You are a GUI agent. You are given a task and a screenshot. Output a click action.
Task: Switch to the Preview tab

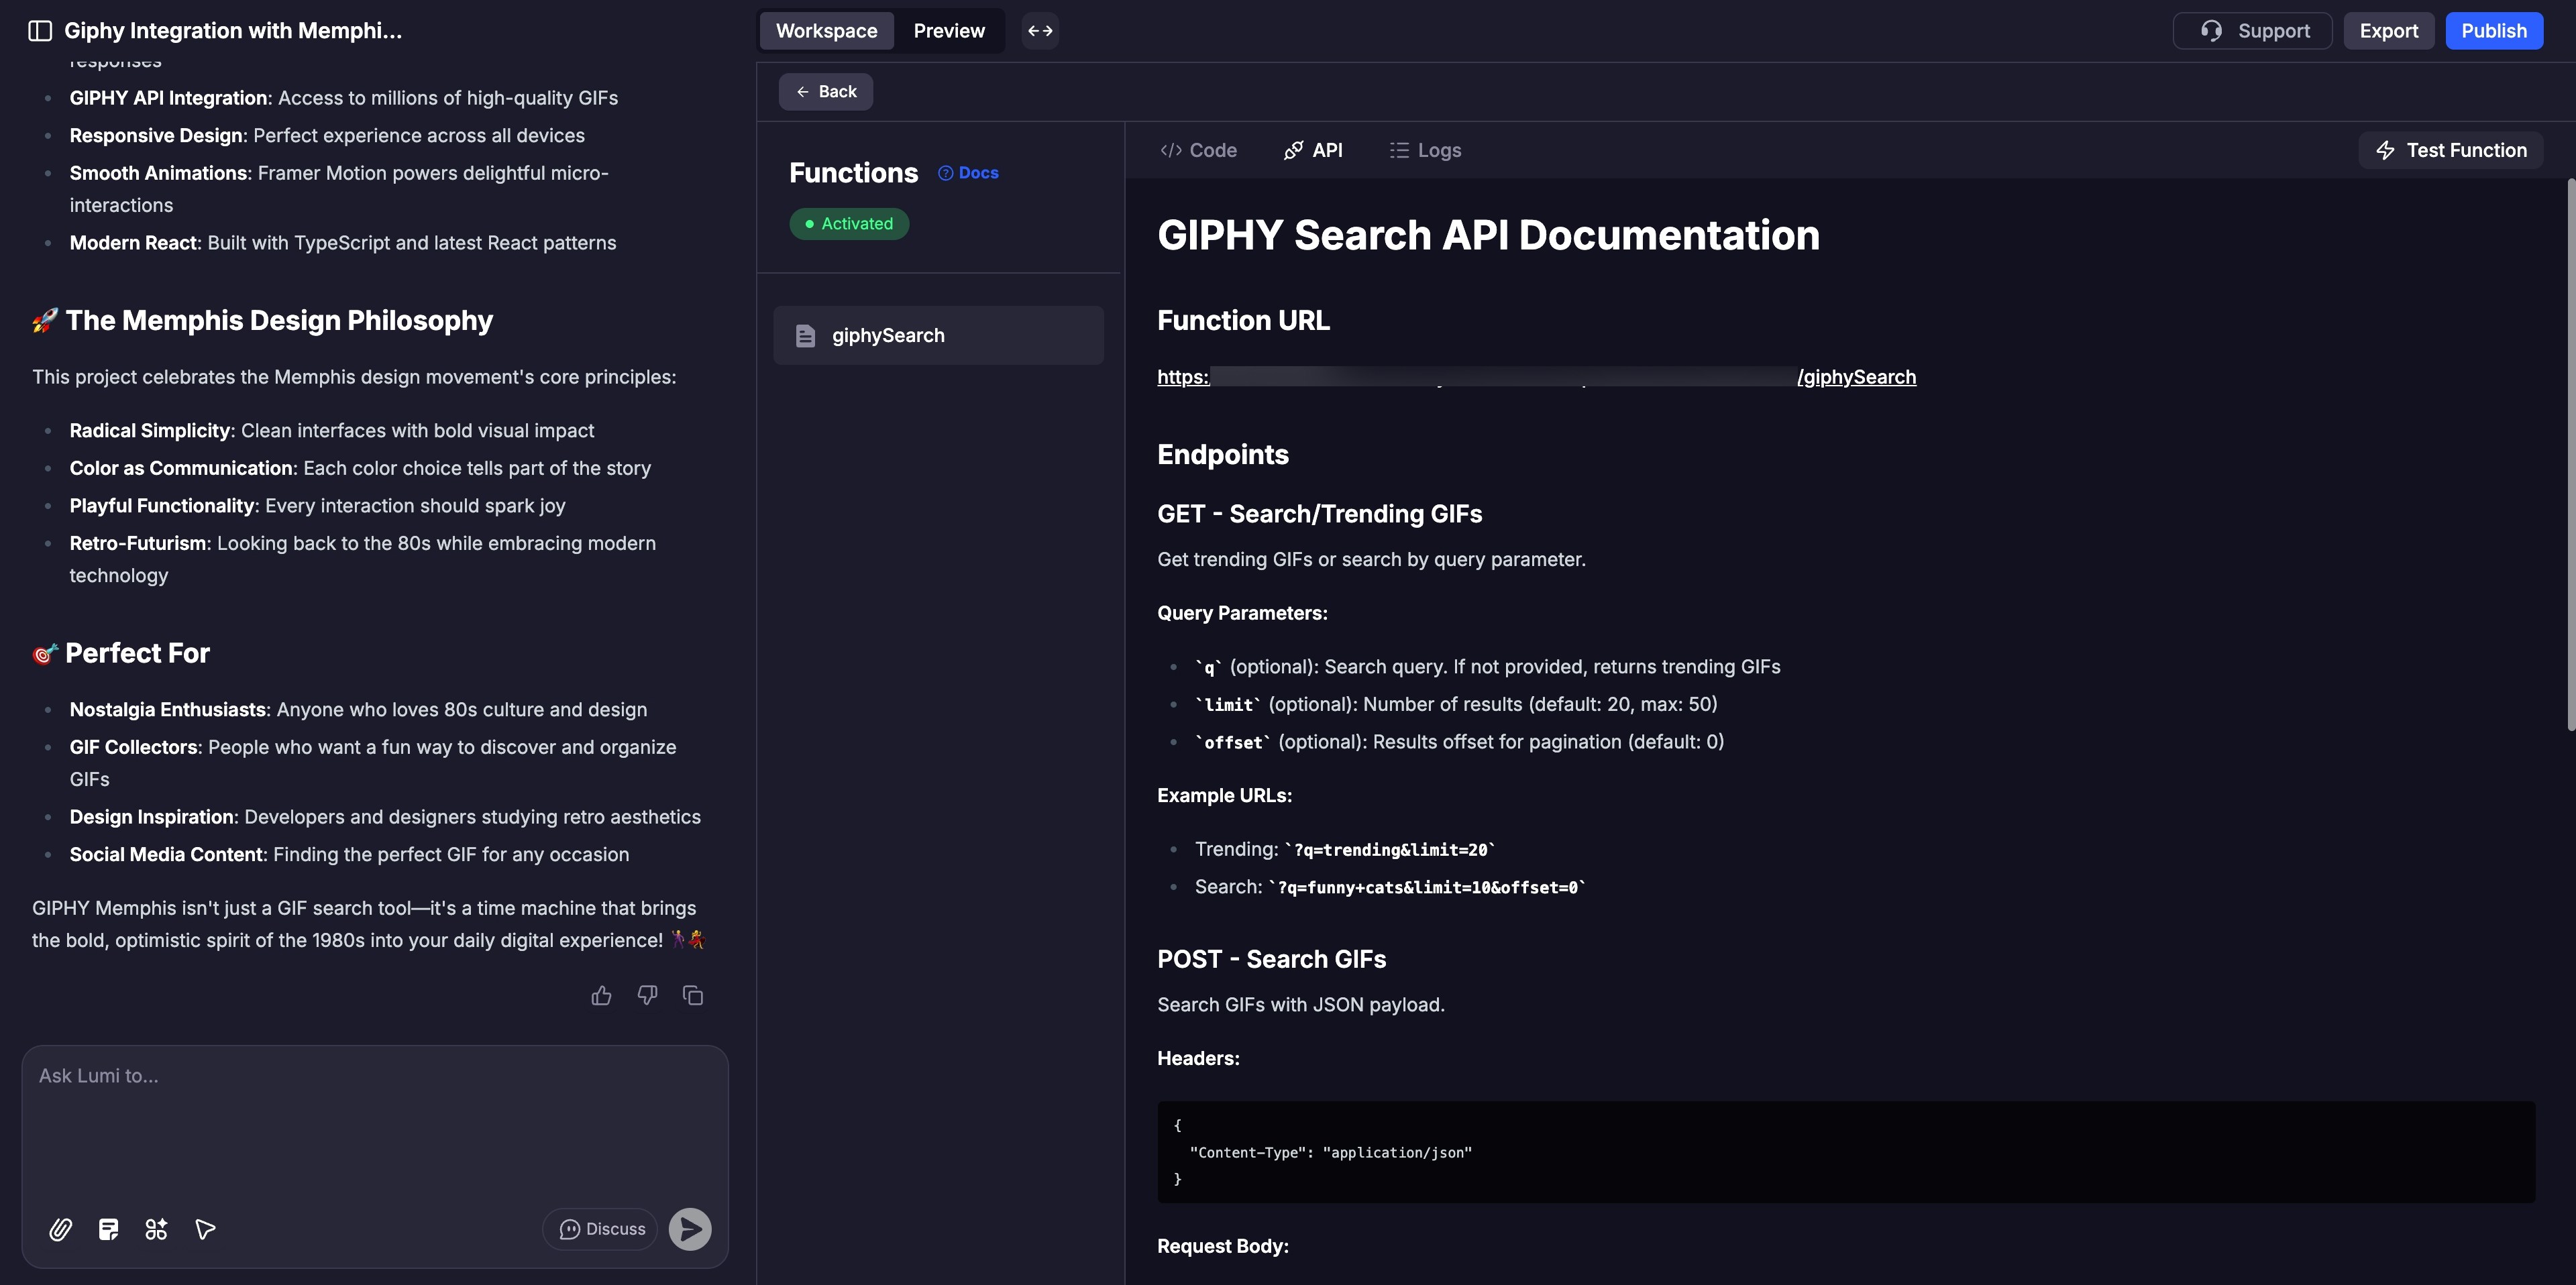coord(949,31)
